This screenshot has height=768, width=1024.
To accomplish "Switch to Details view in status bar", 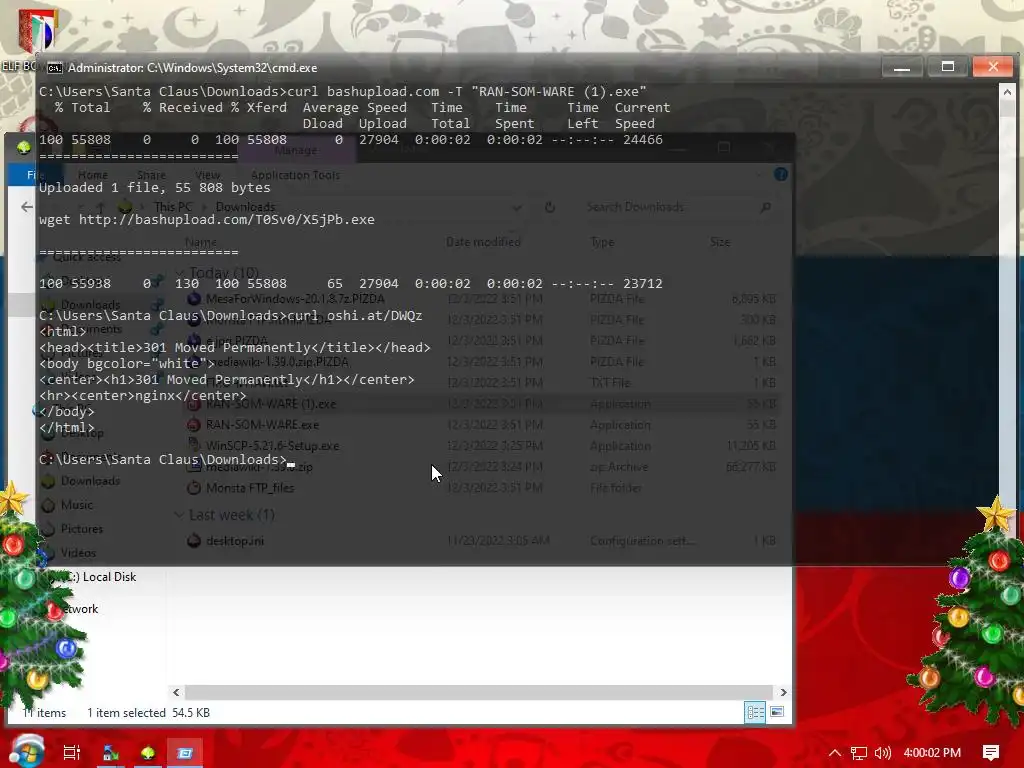I will click(755, 712).
